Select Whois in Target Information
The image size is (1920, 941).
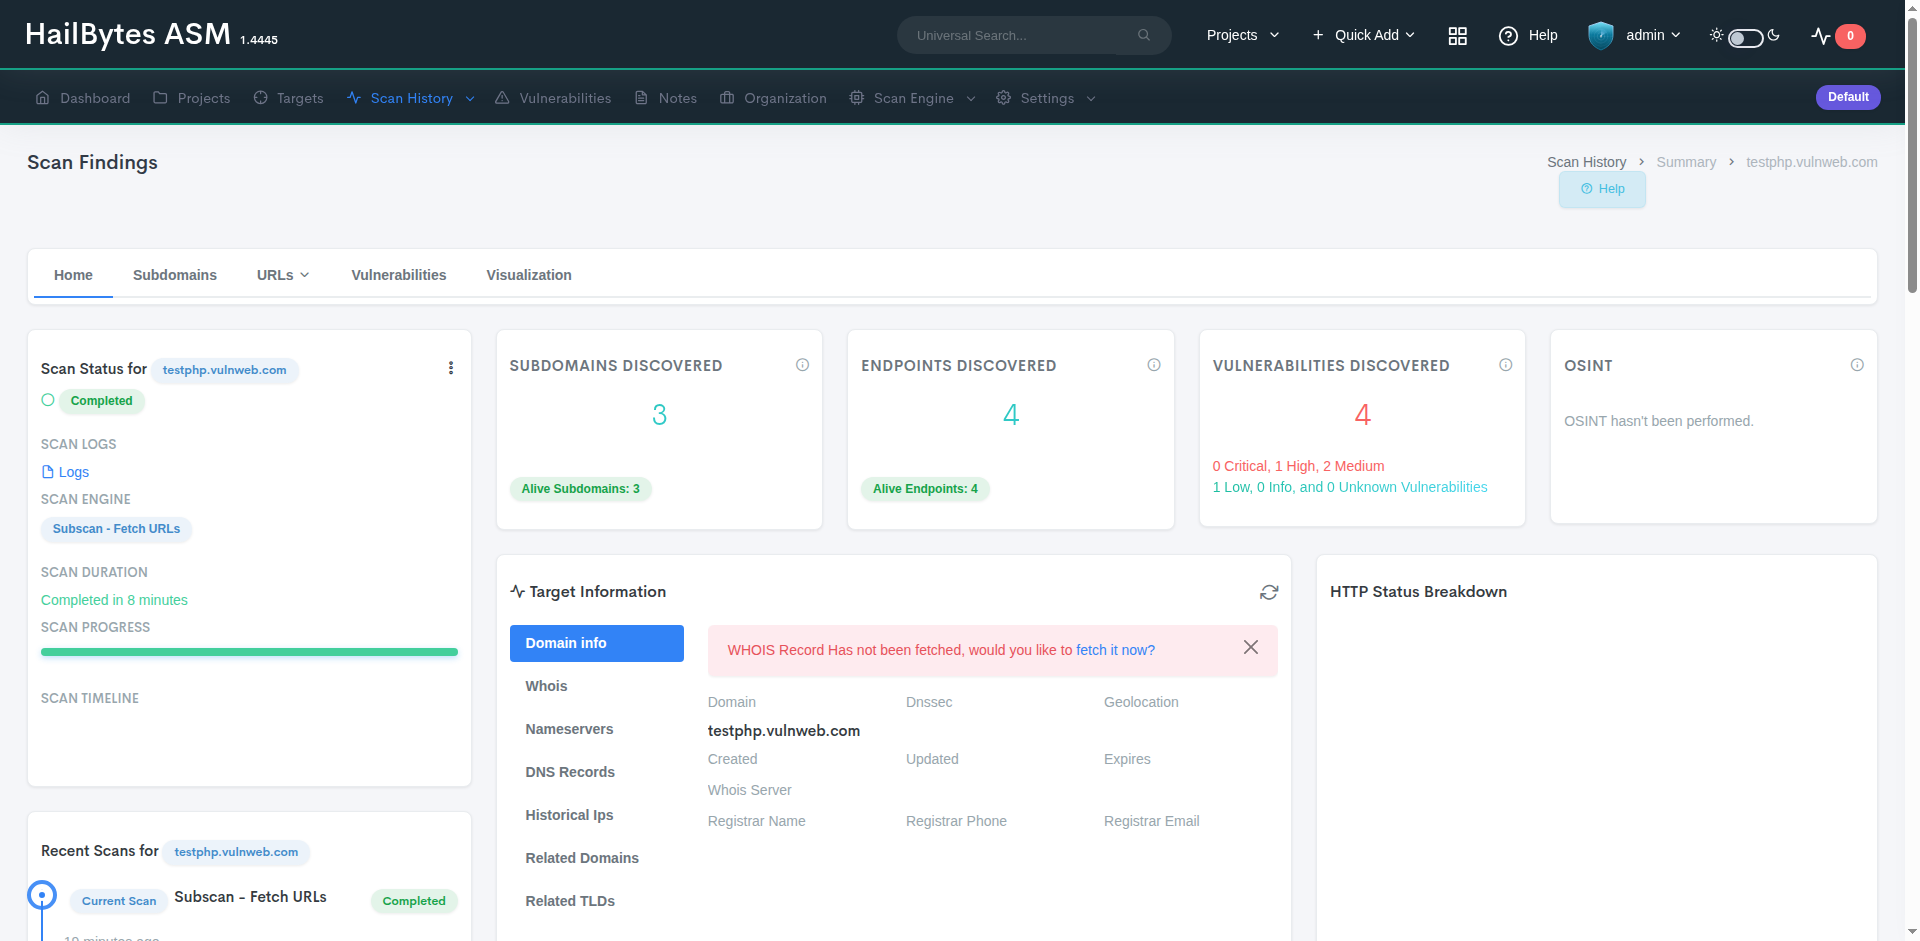pos(597,686)
